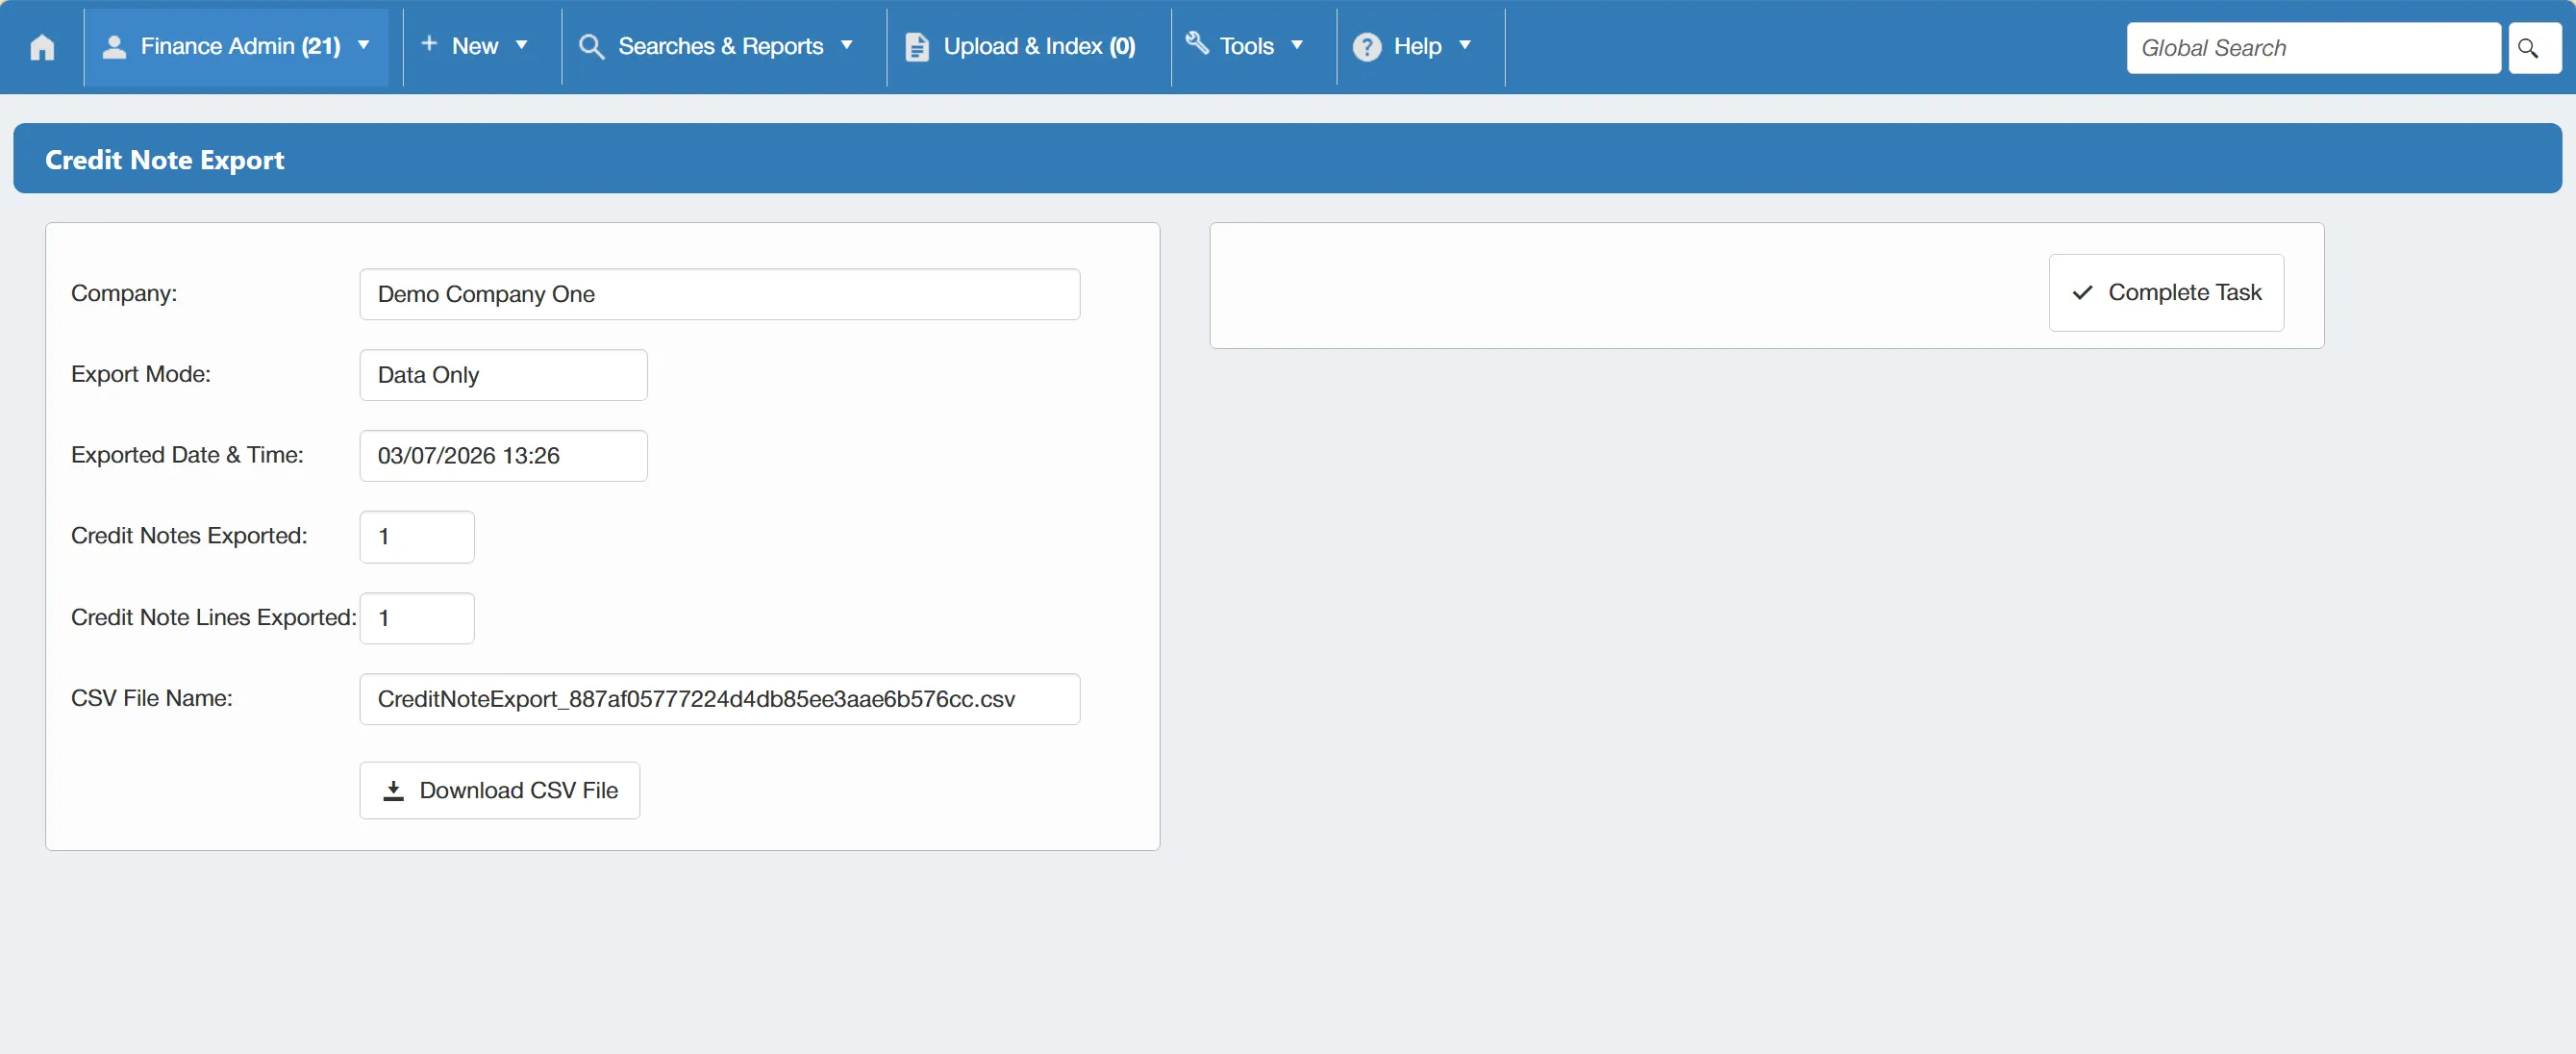Viewport: 2576px width, 1054px height.
Task: Click the Global Search magnifier button
Action: click(x=2533, y=48)
